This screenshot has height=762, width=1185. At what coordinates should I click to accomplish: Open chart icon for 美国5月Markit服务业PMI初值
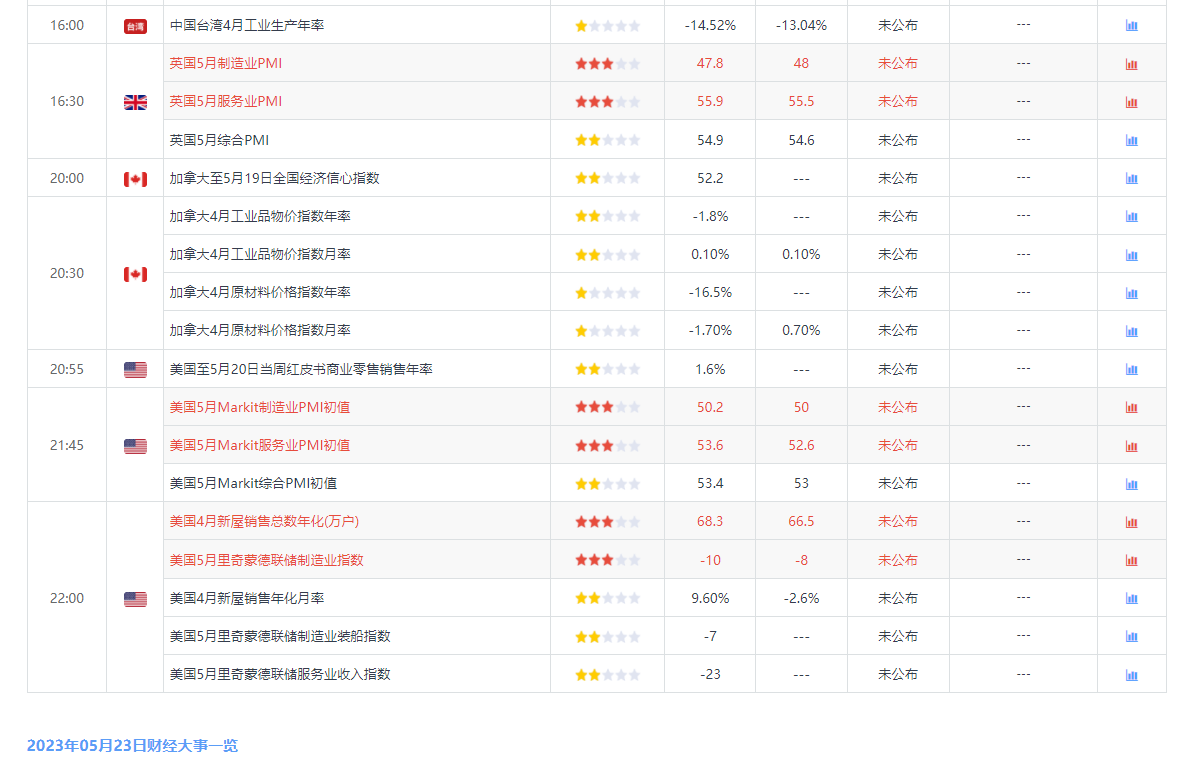pos(1131,446)
